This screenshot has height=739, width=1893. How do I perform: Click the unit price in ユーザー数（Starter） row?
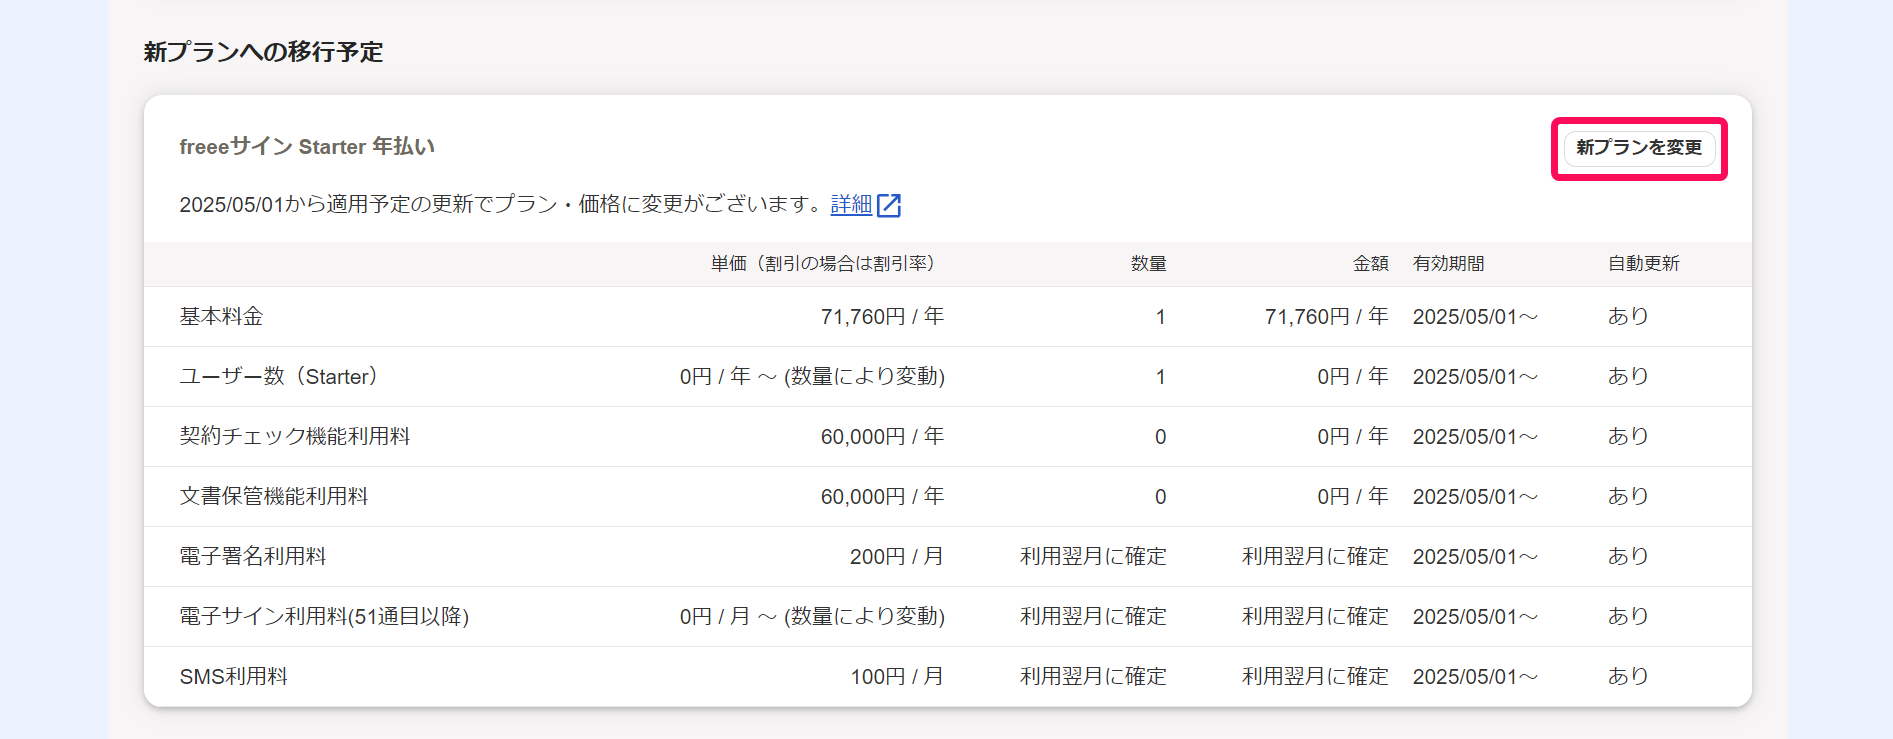[812, 377]
